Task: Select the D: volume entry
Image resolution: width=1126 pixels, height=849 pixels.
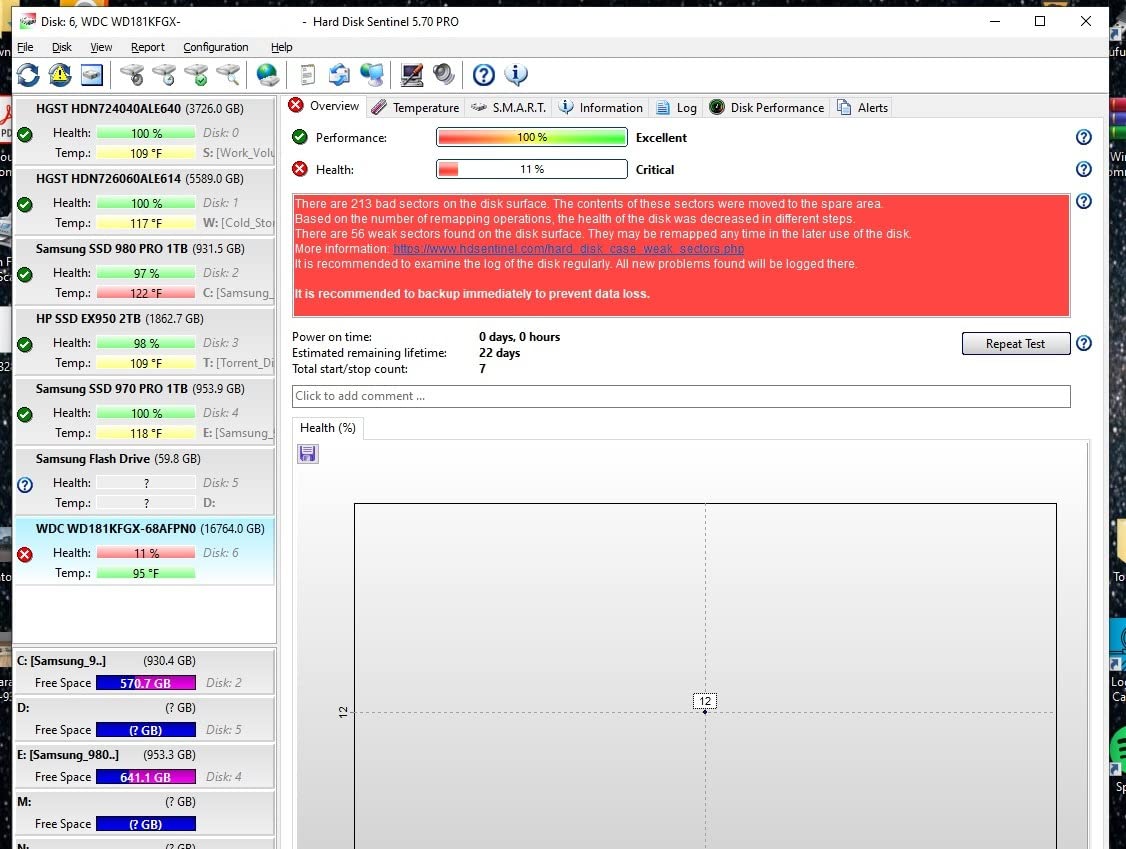Action: point(144,718)
